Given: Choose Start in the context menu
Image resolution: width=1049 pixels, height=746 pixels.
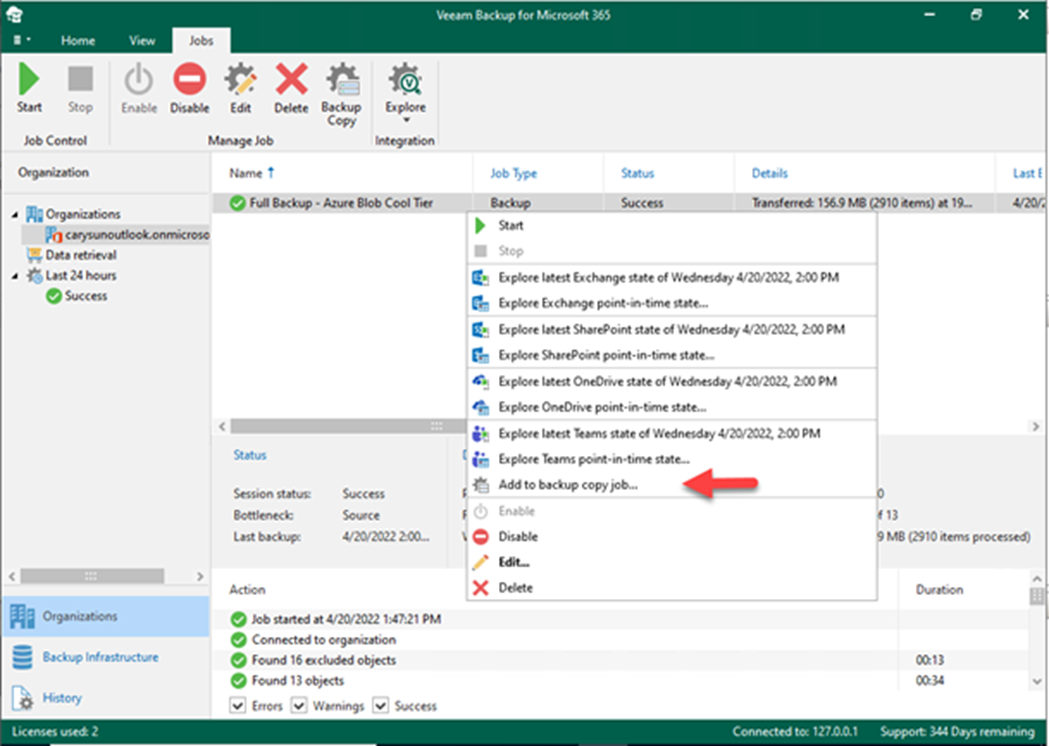Looking at the screenshot, I should tap(671, 225).
